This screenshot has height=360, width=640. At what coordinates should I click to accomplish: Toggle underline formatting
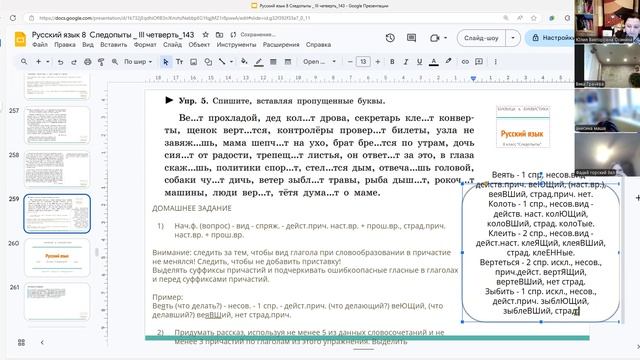point(419,62)
